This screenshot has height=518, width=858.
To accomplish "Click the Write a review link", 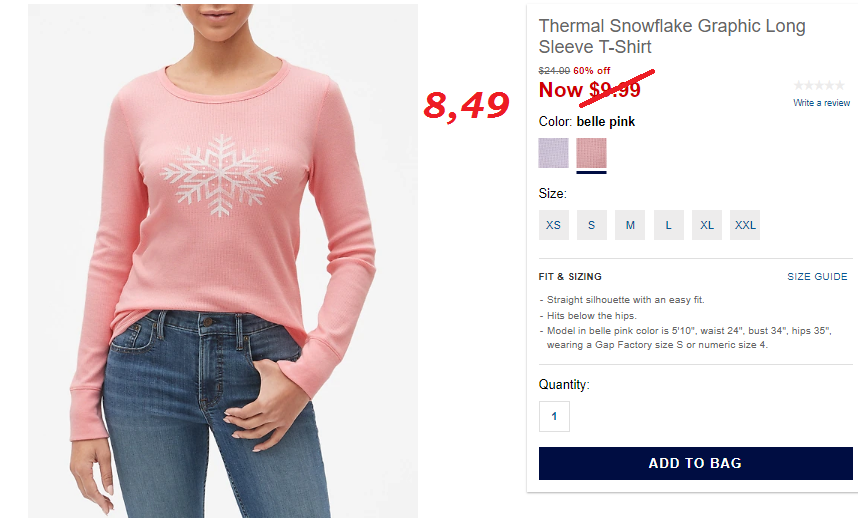I will [821, 103].
